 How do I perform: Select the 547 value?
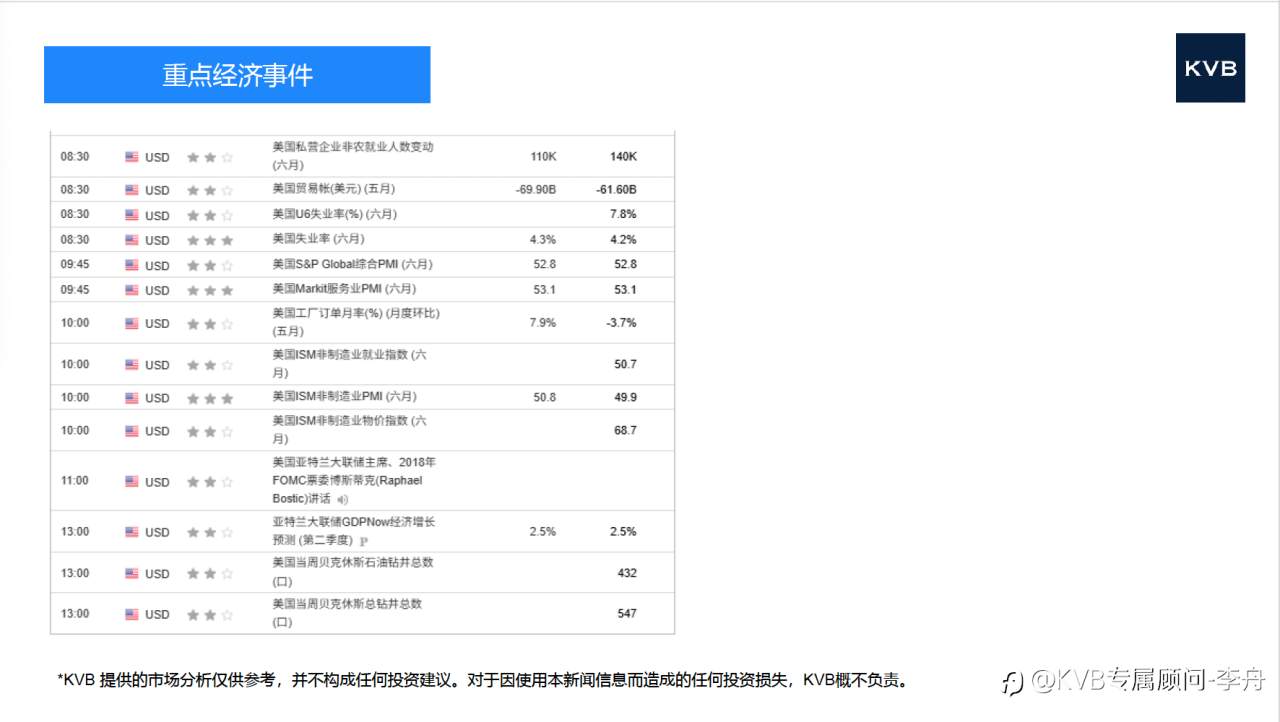point(627,614)
